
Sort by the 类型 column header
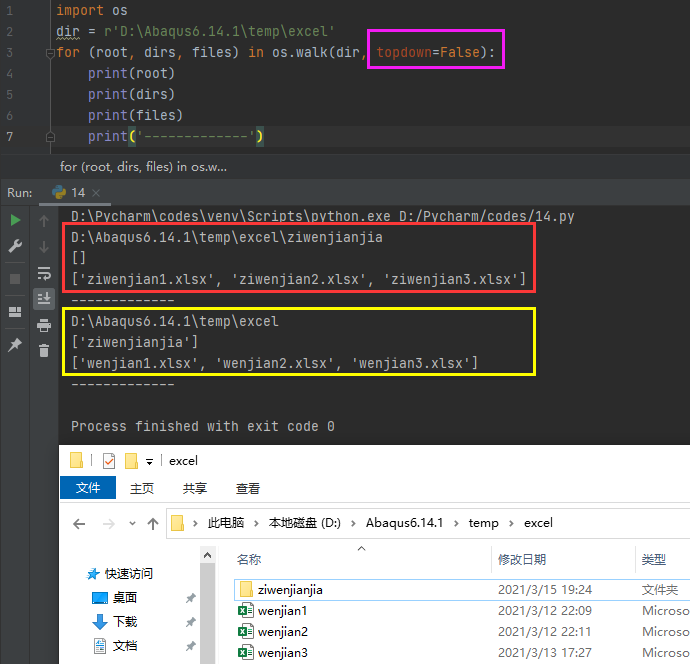653,559
